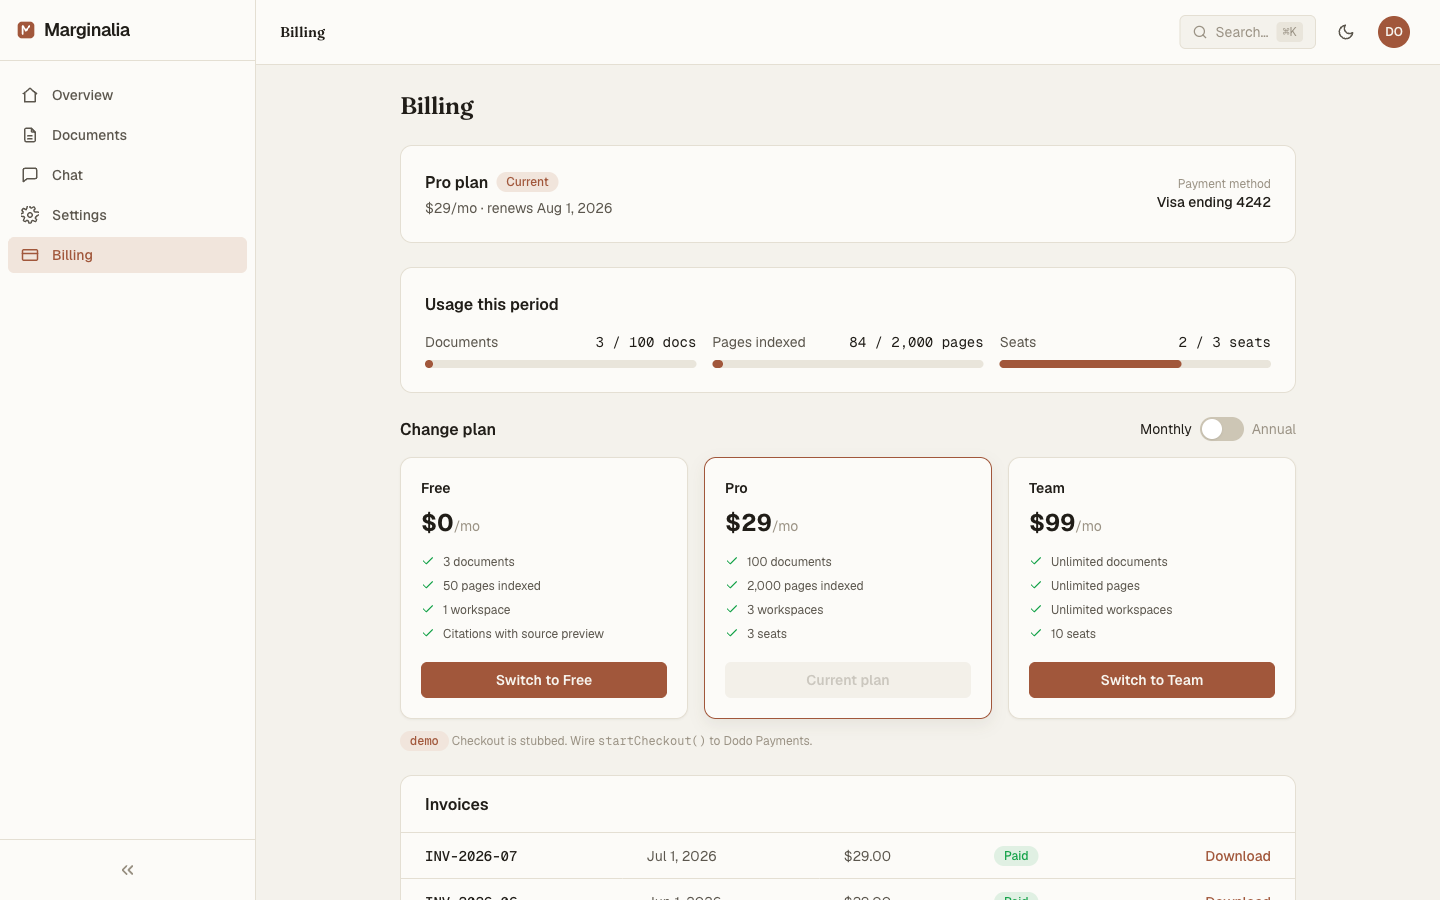Click the startCheckout() code text
The width and height of the screenshot is (1440, 900).
(652, 741)
